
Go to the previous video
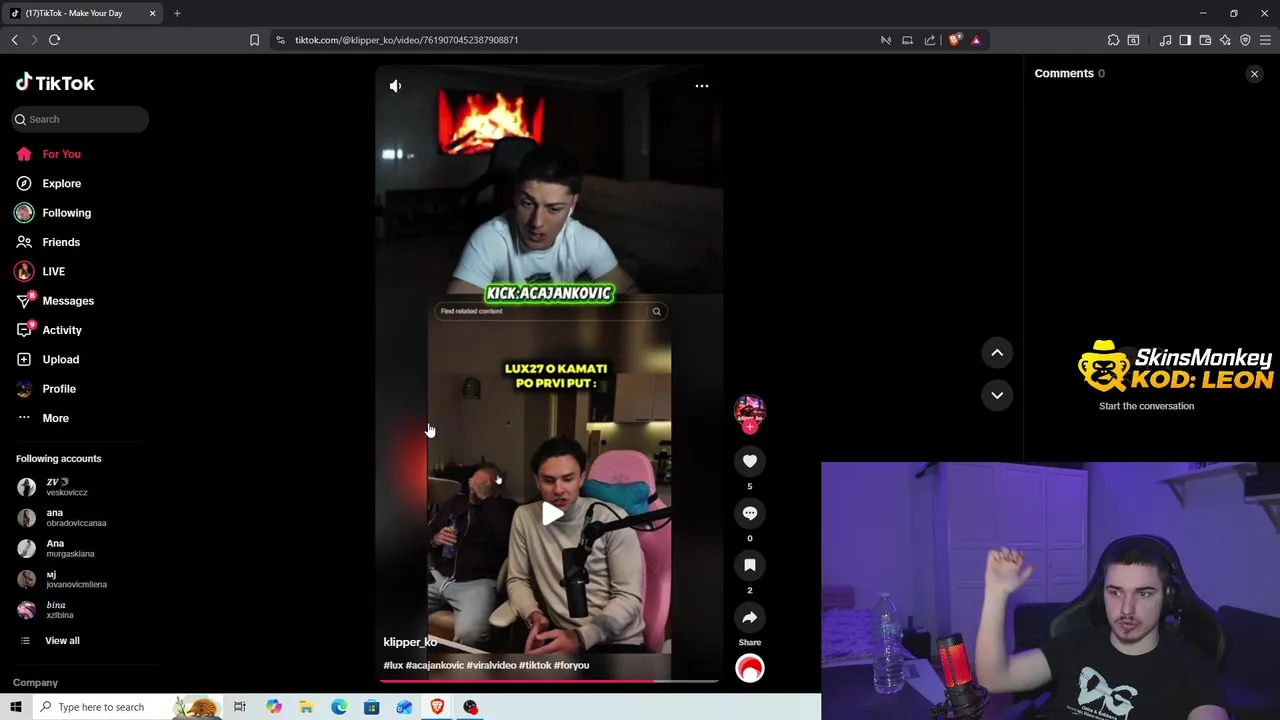pos(997,352)
